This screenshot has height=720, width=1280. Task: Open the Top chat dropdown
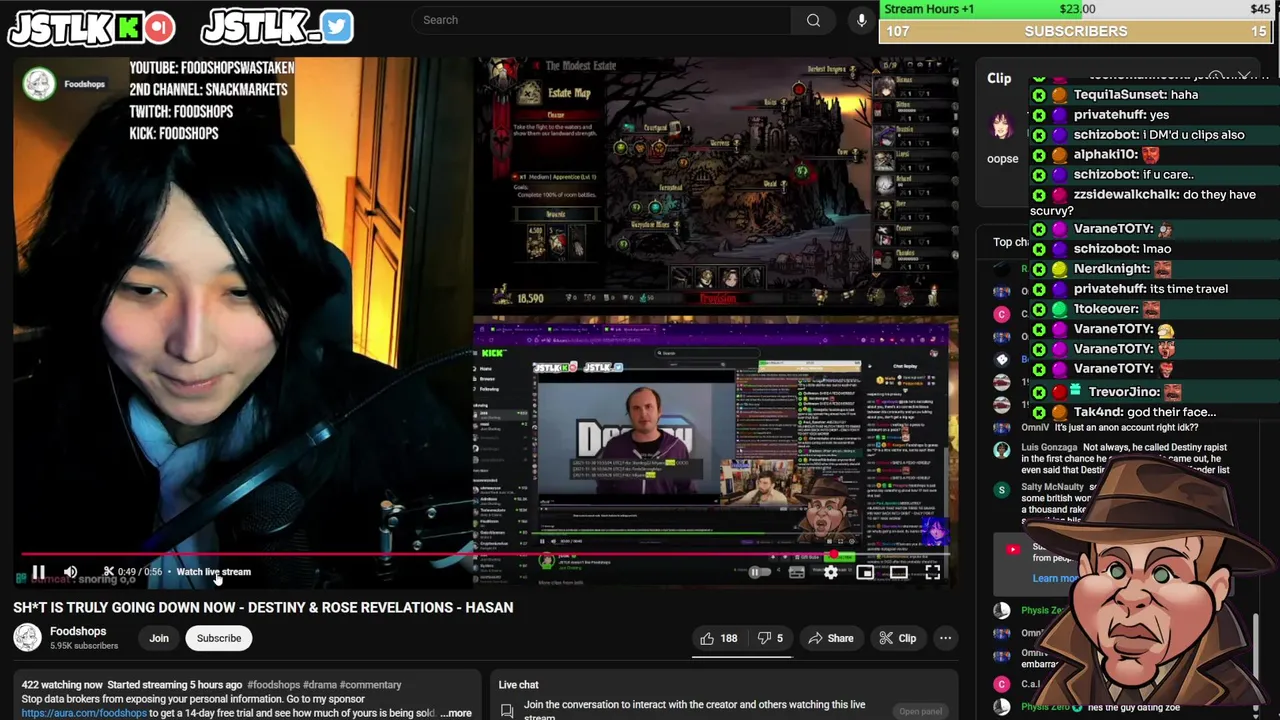1010,242
